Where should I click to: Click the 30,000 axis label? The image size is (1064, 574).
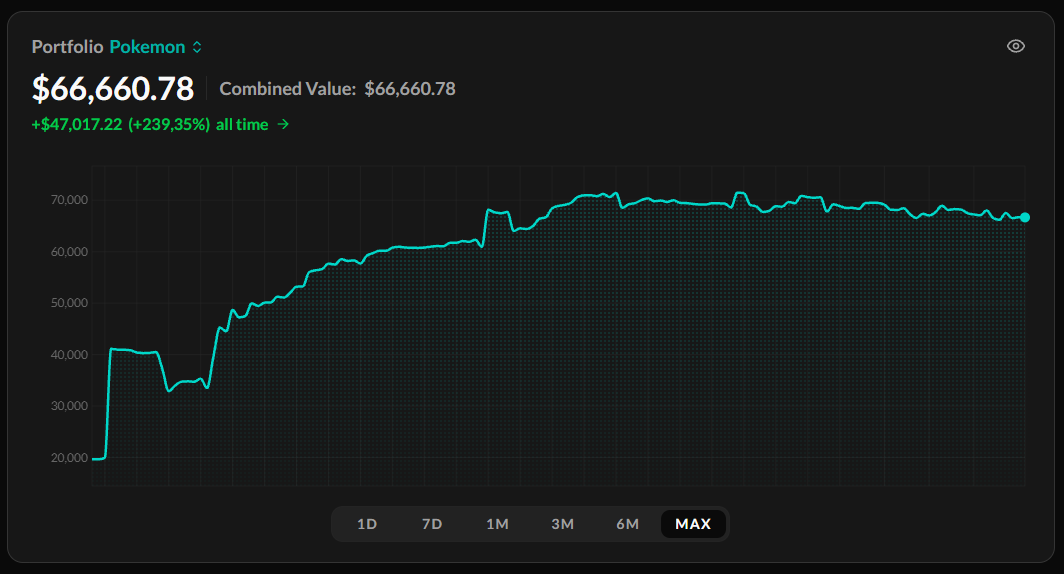69,406
